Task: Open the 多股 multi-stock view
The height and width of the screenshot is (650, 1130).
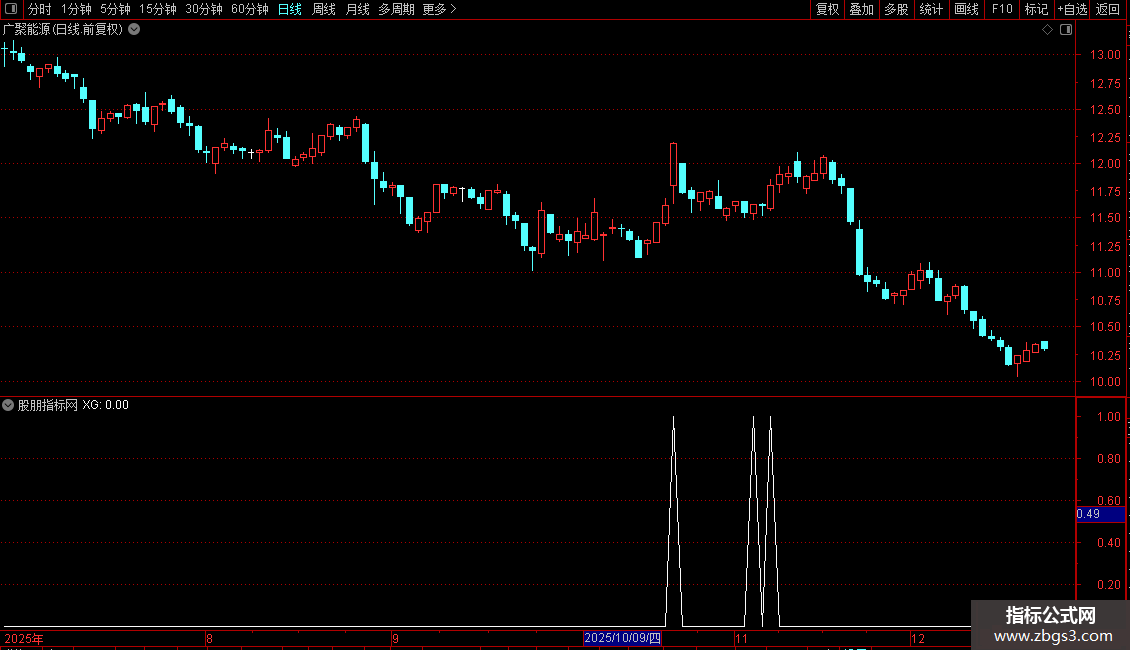Action: pyautogui.click(x=897, y=9)
